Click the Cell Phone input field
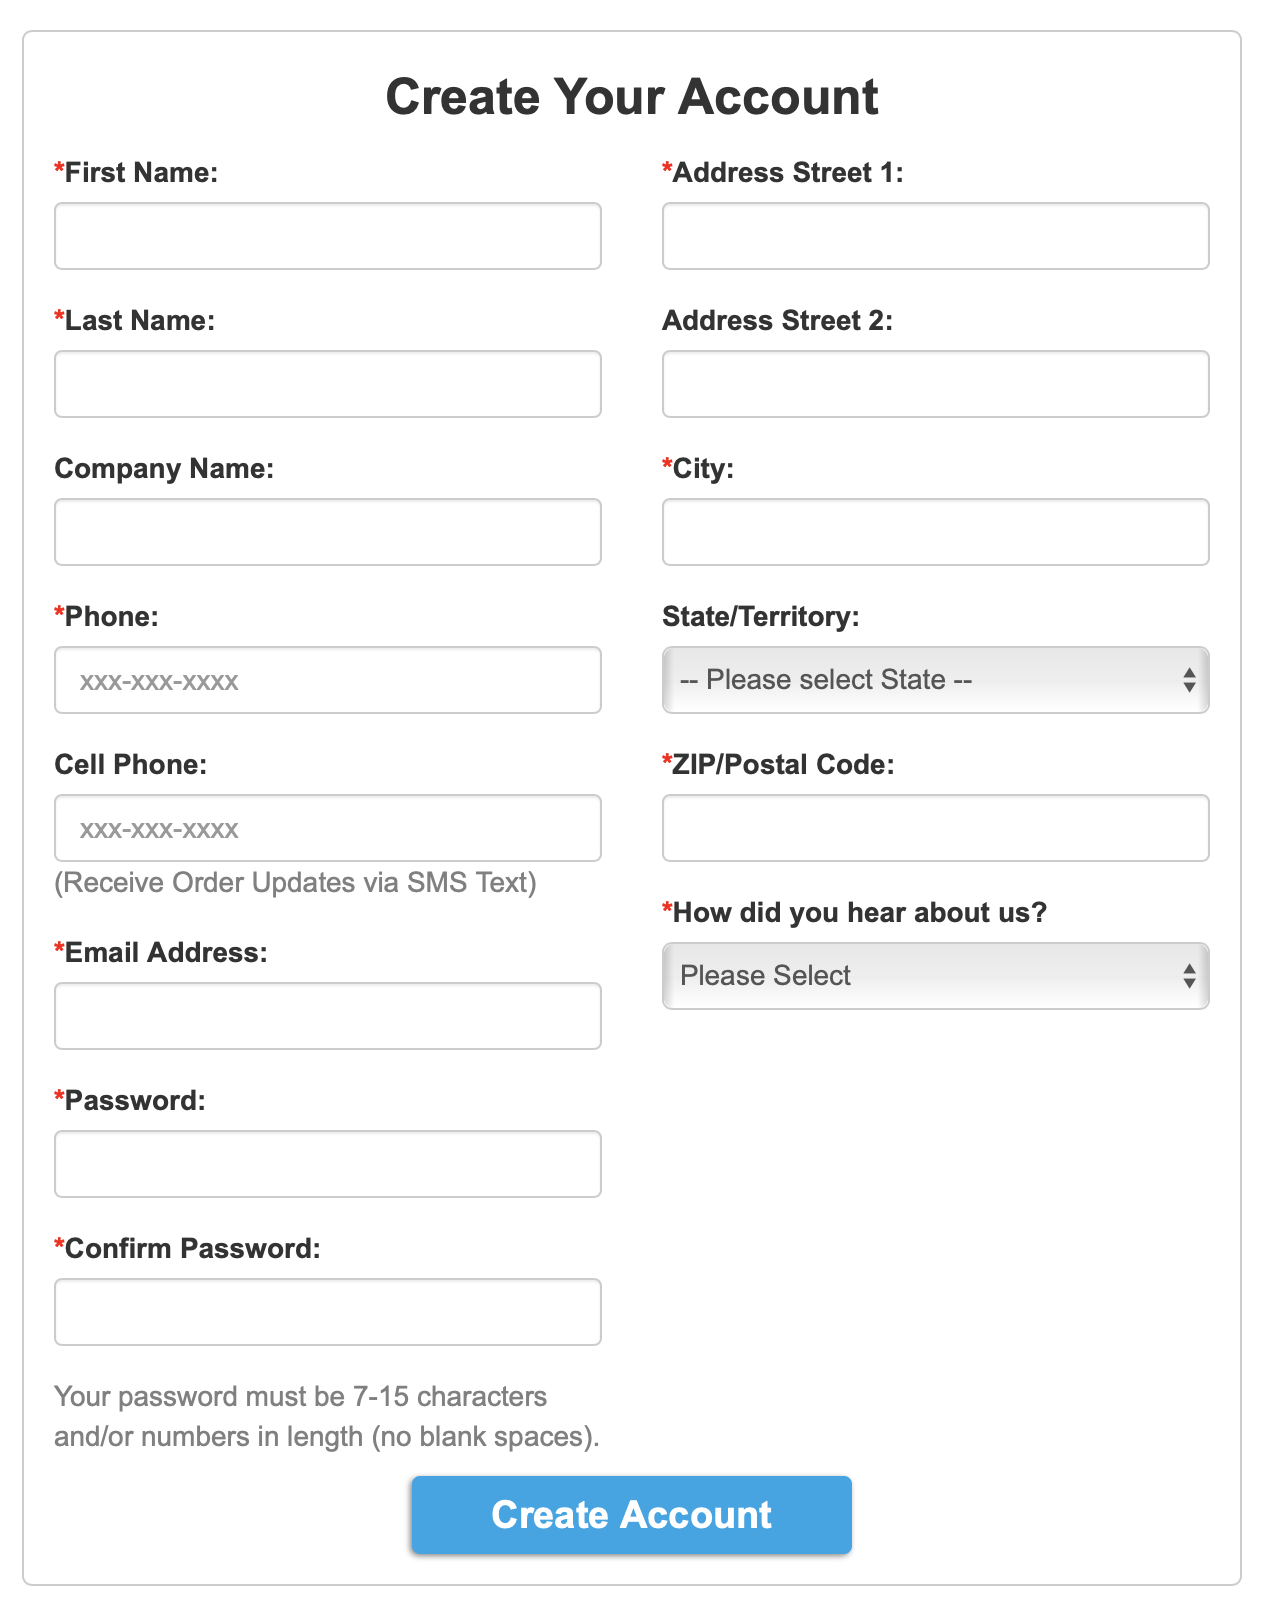1272x1616 pixels. [x=328, y=828]
